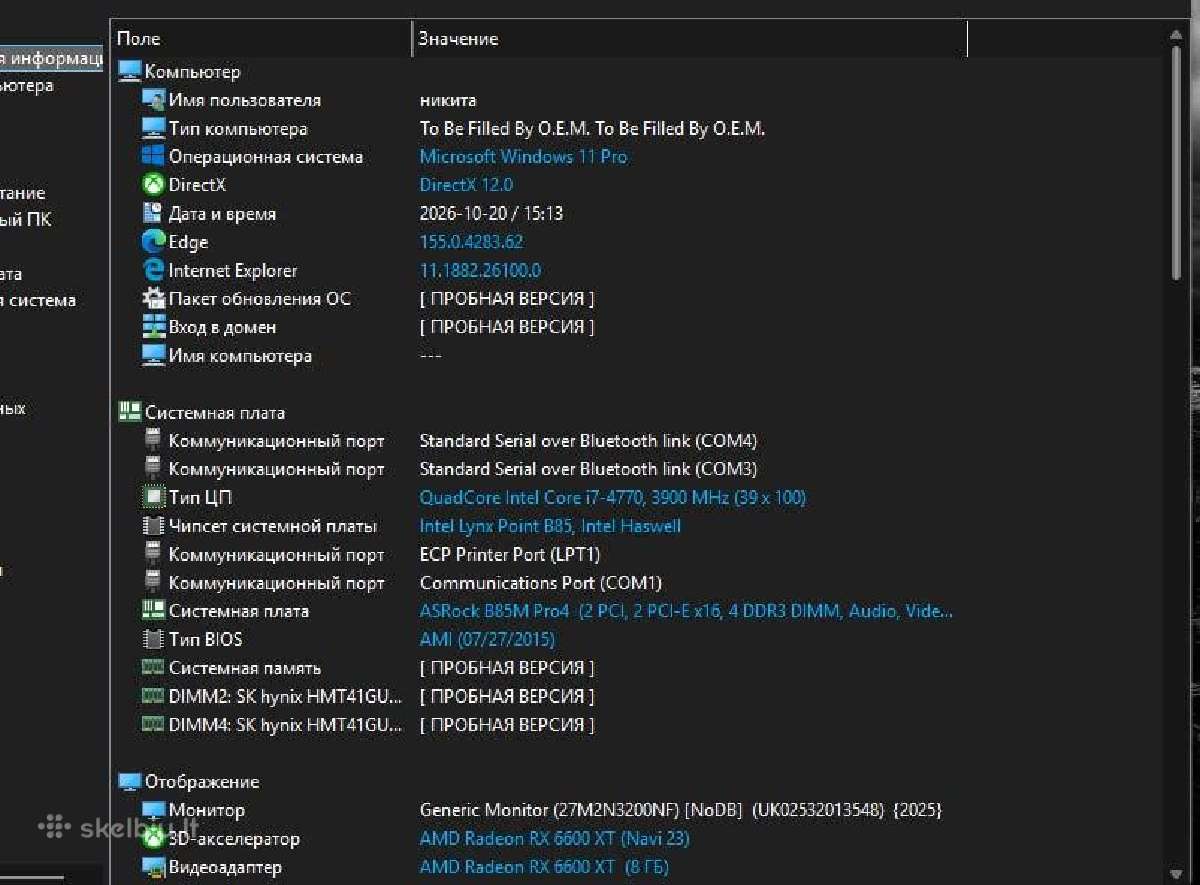Click the Системная плата section header icon
This screenshot has width=1200, height=885.
click(x=130, y=412)
